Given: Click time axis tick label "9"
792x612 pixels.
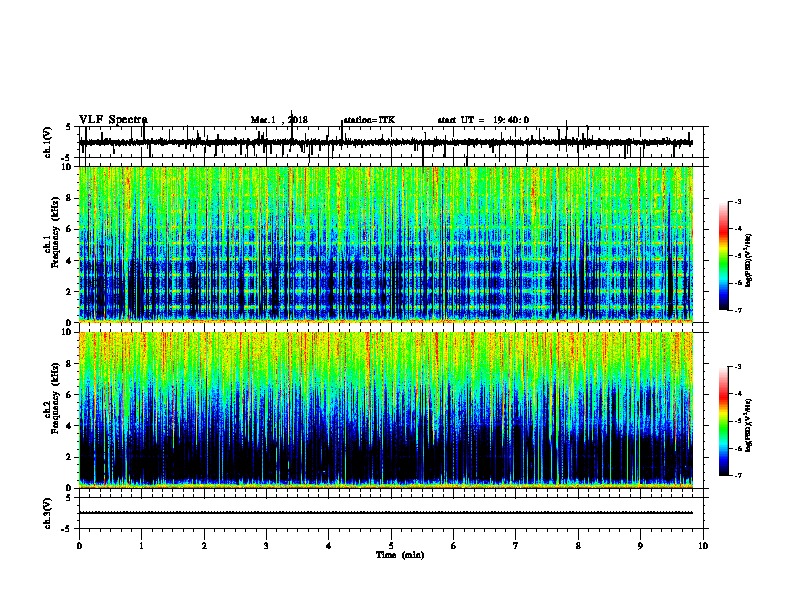Looking at the screenshot, I should click(640, 546).
